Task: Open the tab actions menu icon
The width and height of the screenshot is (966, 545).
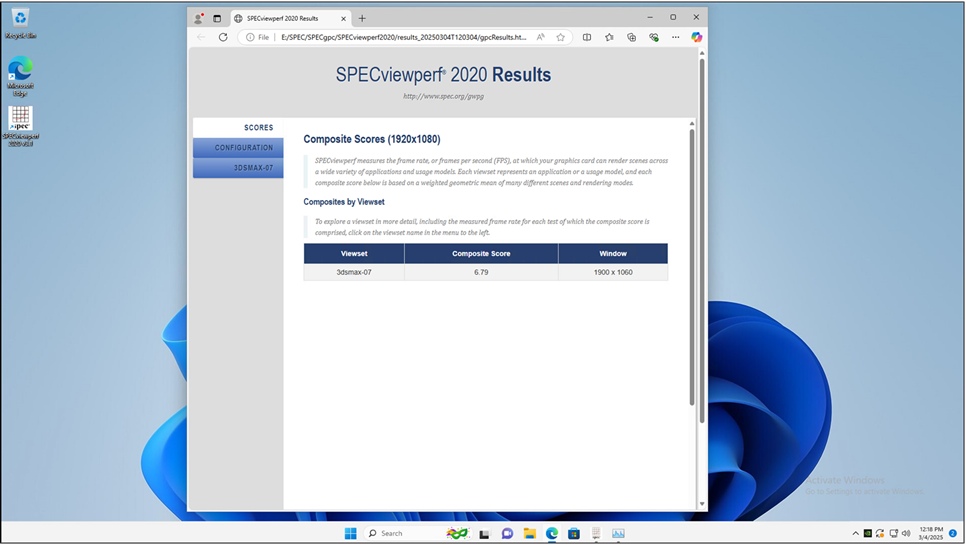Action: point(217,18)
